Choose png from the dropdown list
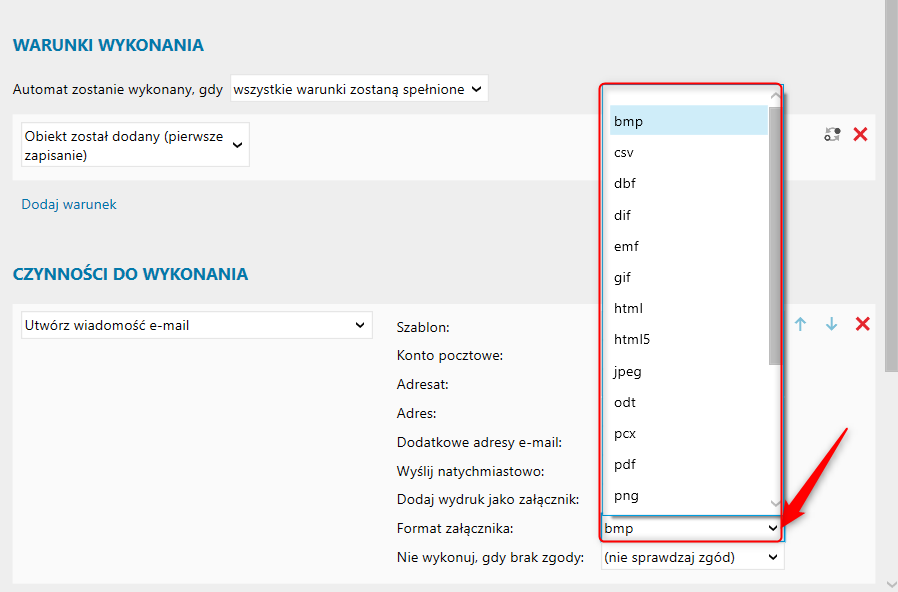Viewport: 898px width, 592px height. pyautogui.click(x=626, y=496)
